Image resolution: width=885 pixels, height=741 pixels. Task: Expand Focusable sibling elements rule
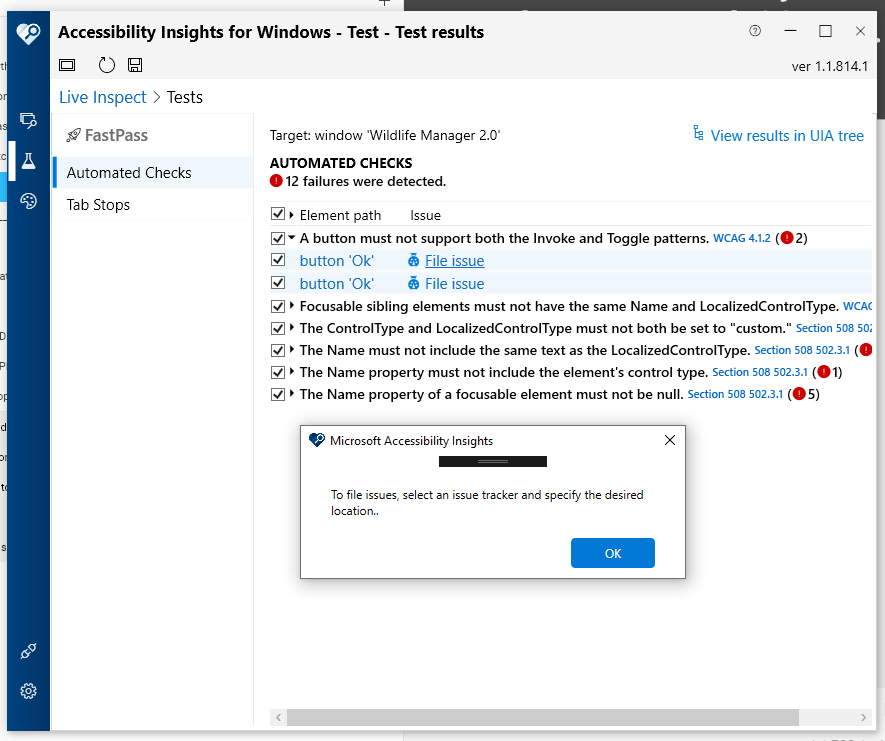coord(291,305)
